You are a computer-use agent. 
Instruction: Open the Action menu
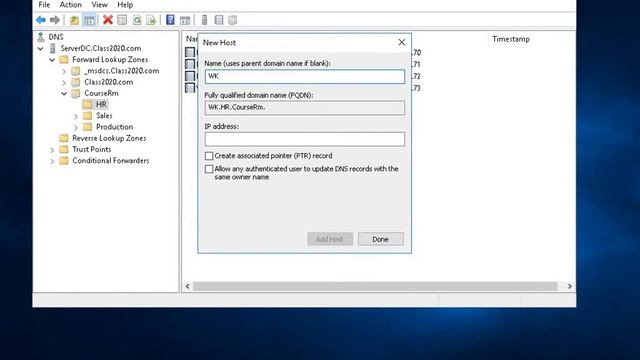click(x=71, y=5)
